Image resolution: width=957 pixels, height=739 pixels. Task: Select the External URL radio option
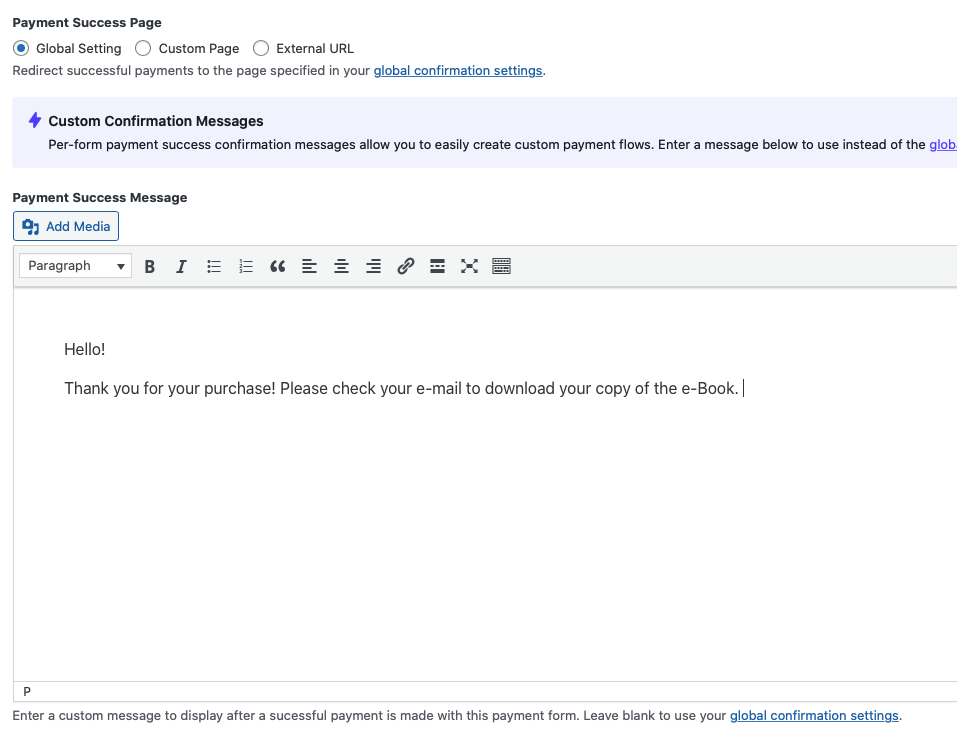click(x=261, y=48)
